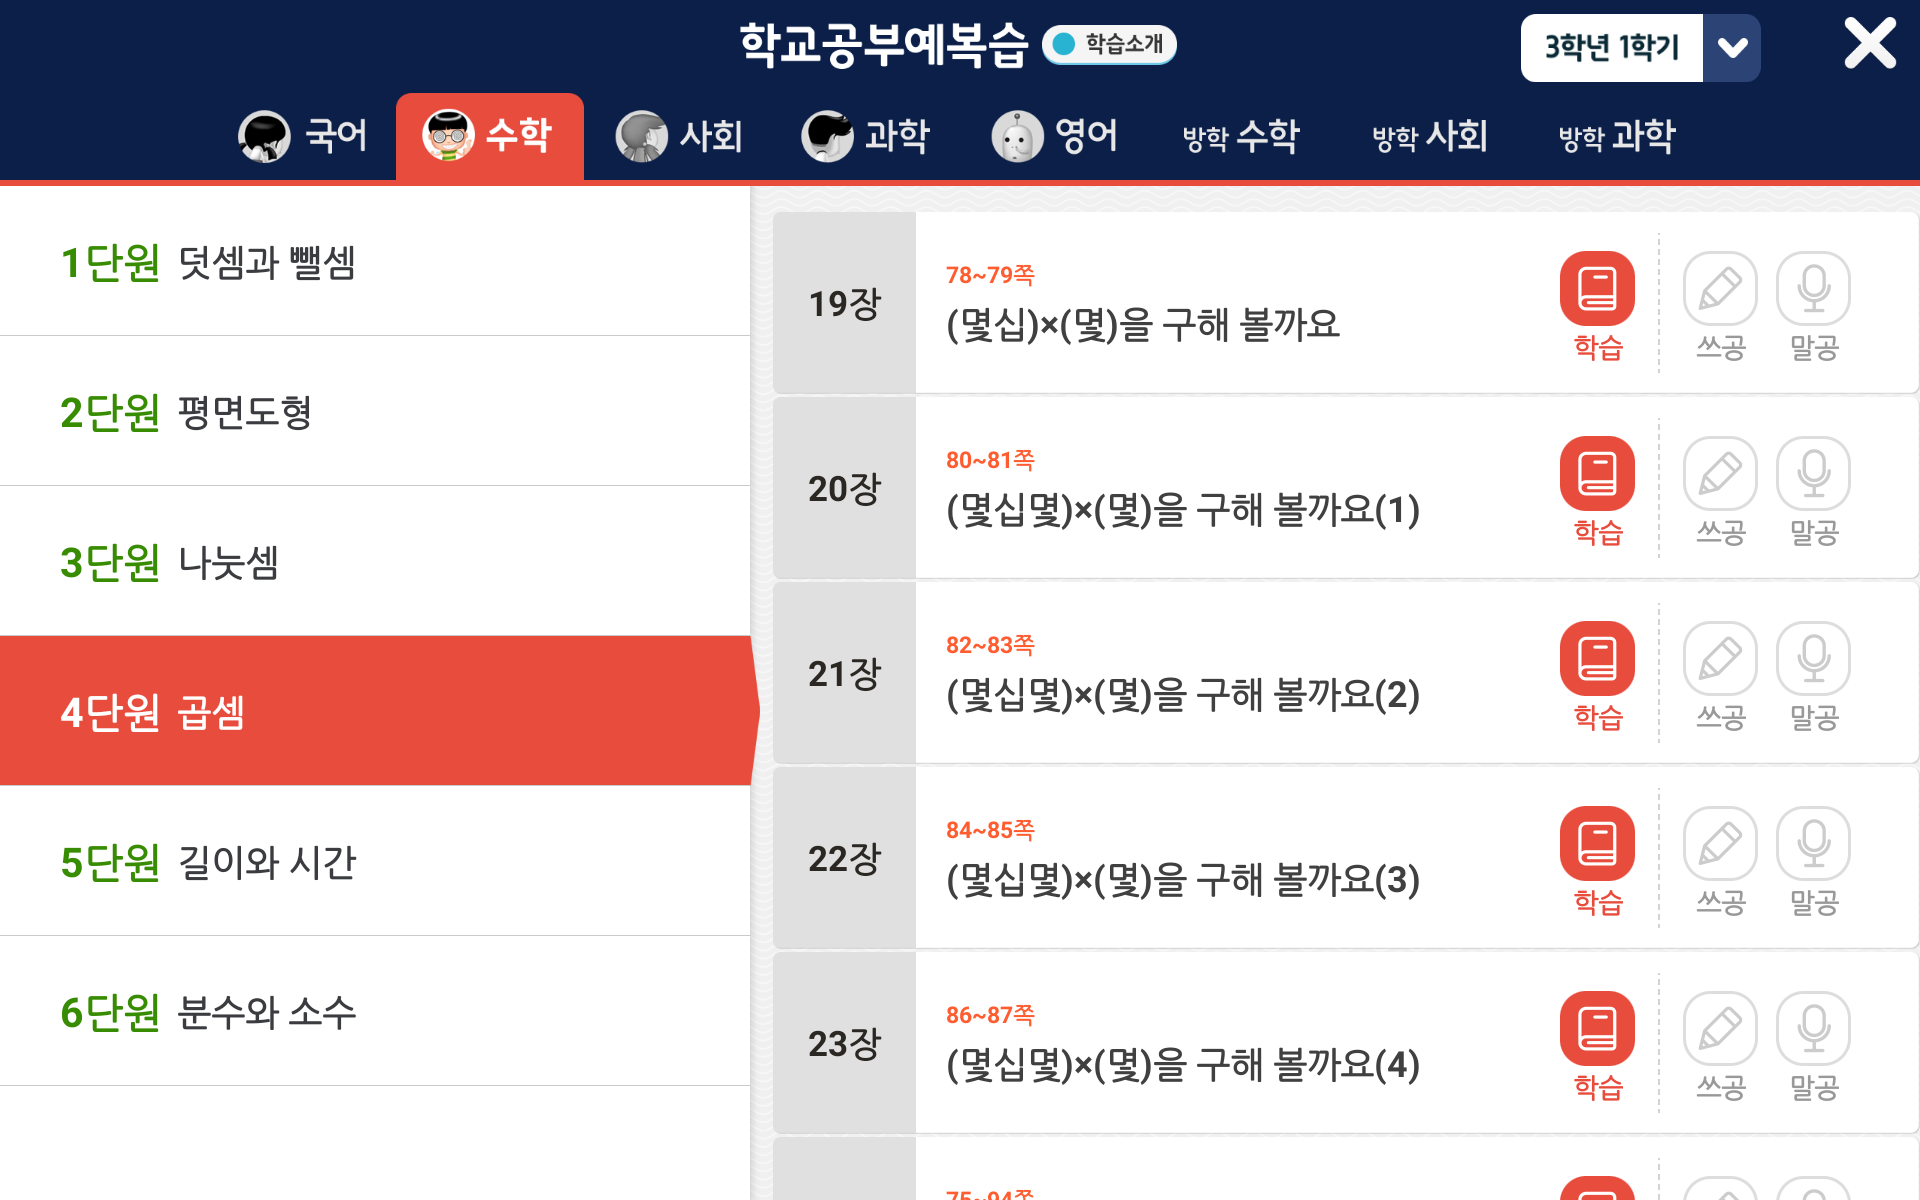1920x1200 pixels.
Task: Tap the 말공 microphone icon for 22장
Action: click(1813, 844)
